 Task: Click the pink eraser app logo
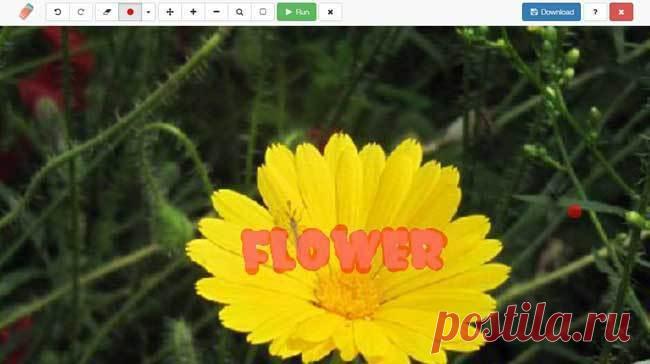26,12
